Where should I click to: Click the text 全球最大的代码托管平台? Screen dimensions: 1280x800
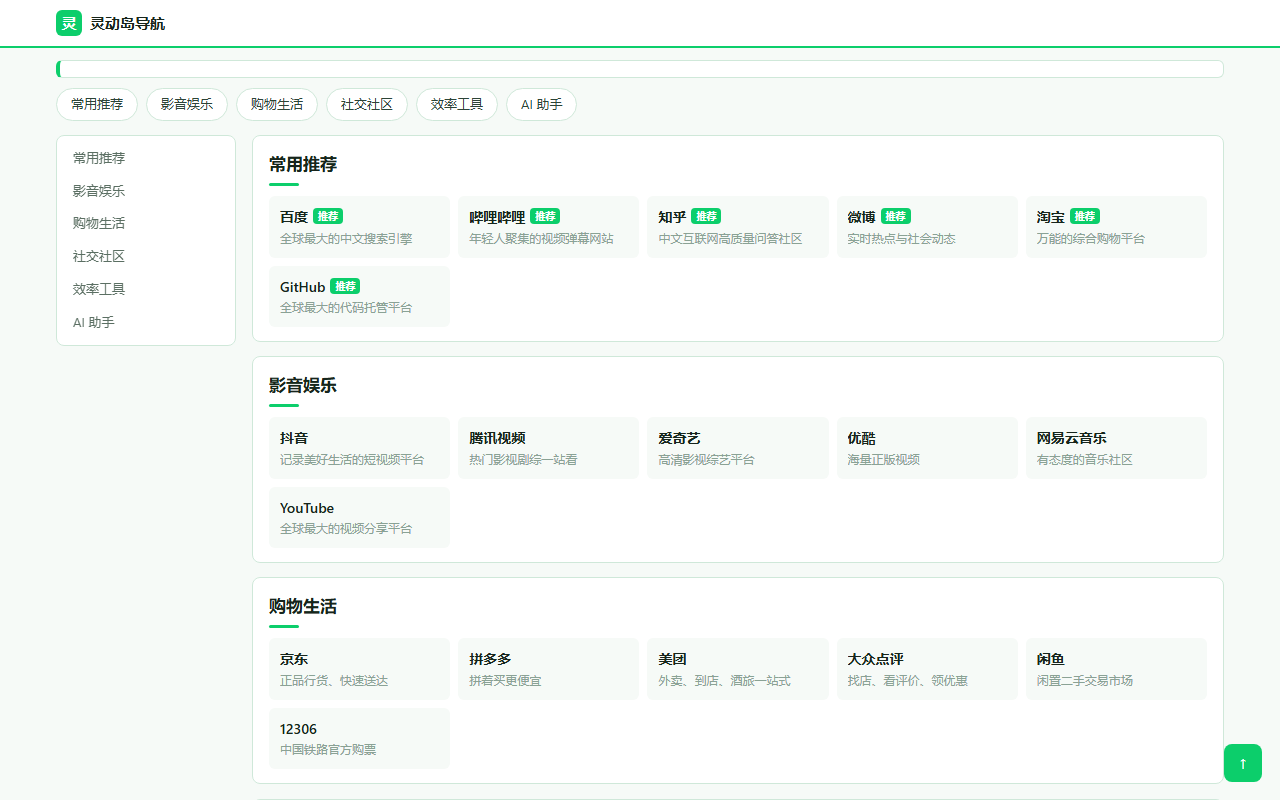tap(346, 308)
